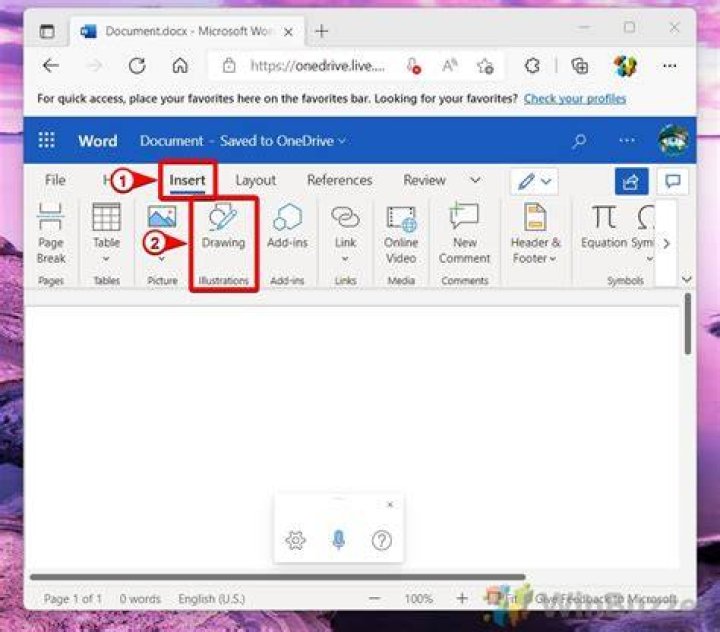The height and width of the screenshot is (632, 720).
Task: Click the Check your profiles link
Action: 575,98
